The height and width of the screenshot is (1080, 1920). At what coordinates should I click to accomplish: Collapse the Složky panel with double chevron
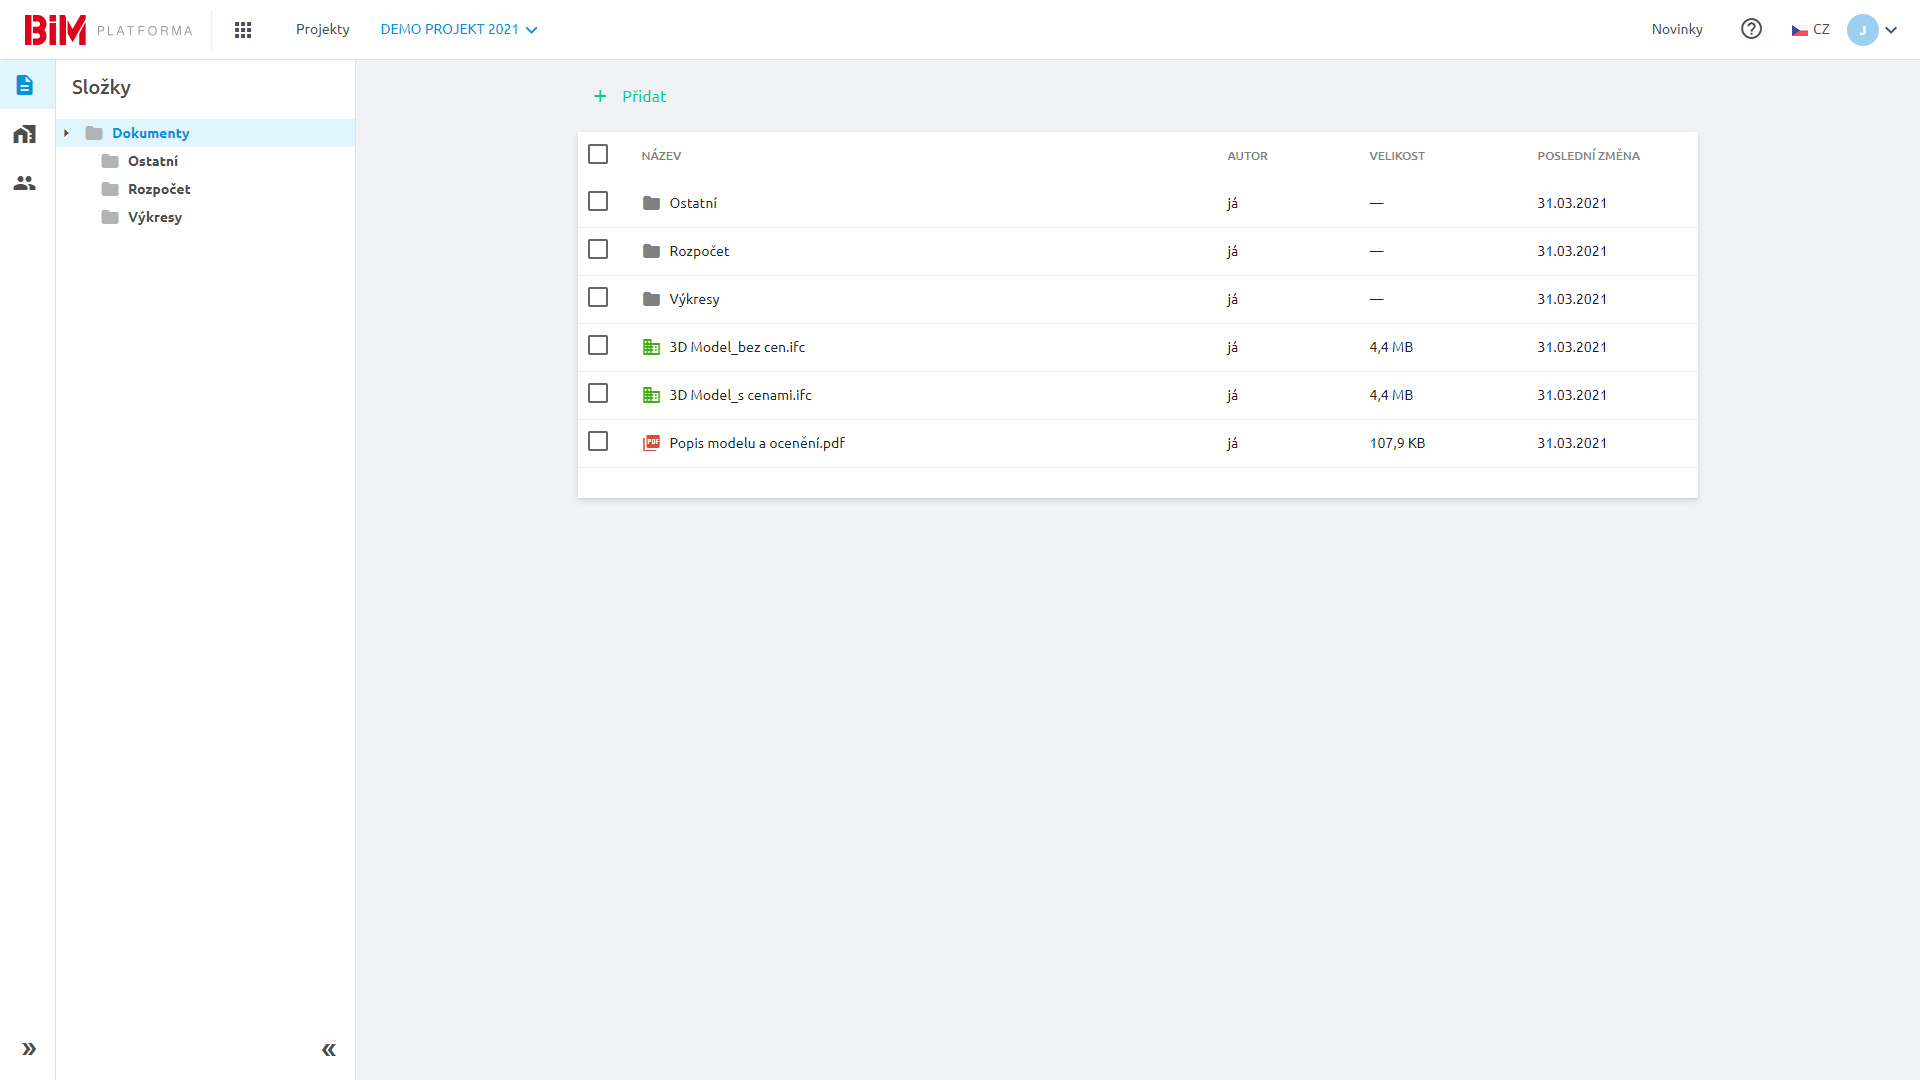pos(329,1049)
